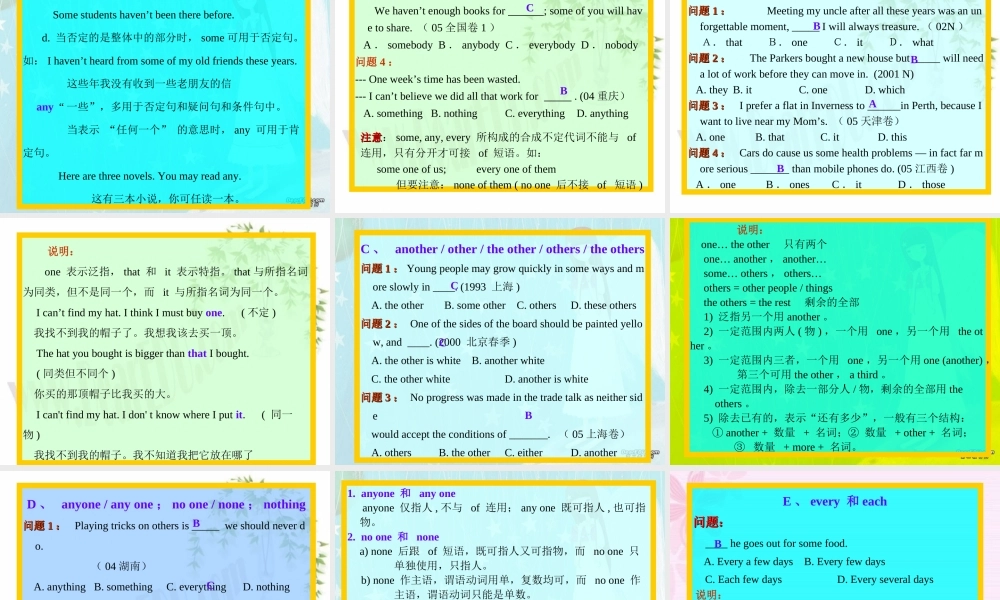The width and height of the screenshot is (1000, 600).
Task: Click the option 'D. what'
Action: click(x=911, y=43)
